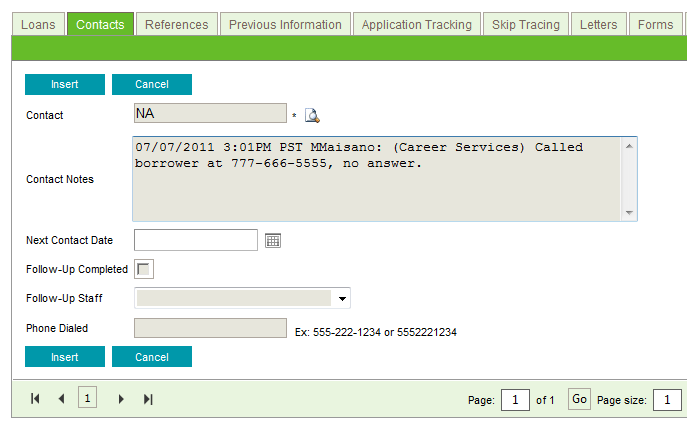Open the Skip Tracing tab
The height and width of the screenshot is (422, 687).
click(526, 24)
